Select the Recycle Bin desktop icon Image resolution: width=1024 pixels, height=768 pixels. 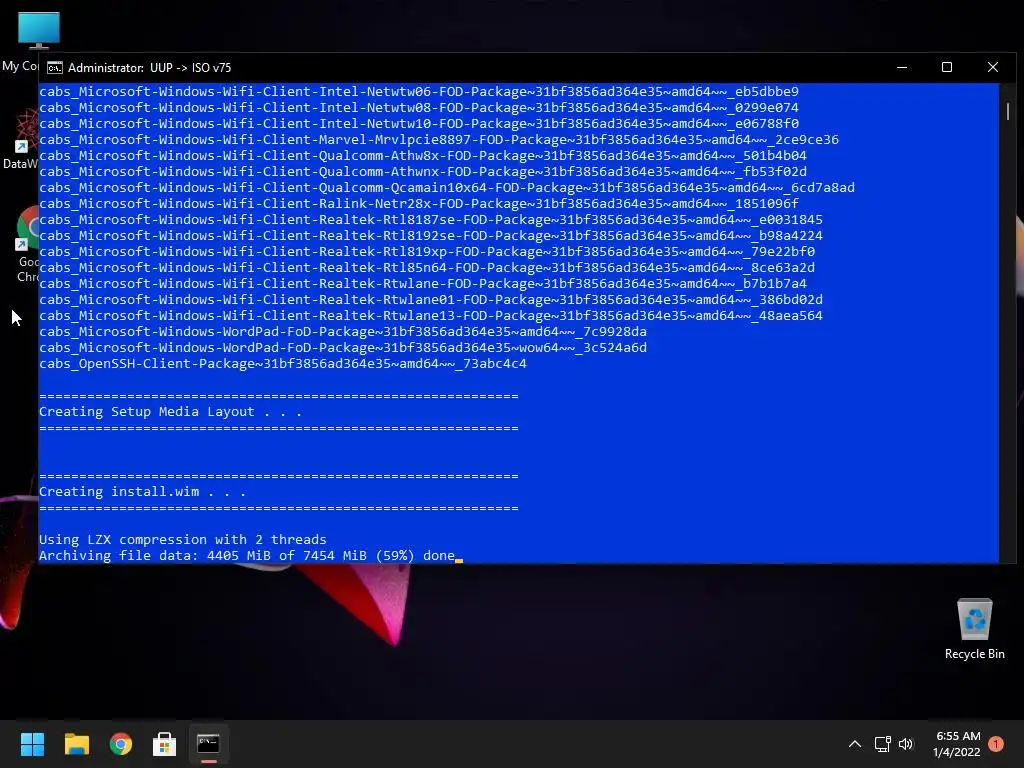[x=974, y=629]
